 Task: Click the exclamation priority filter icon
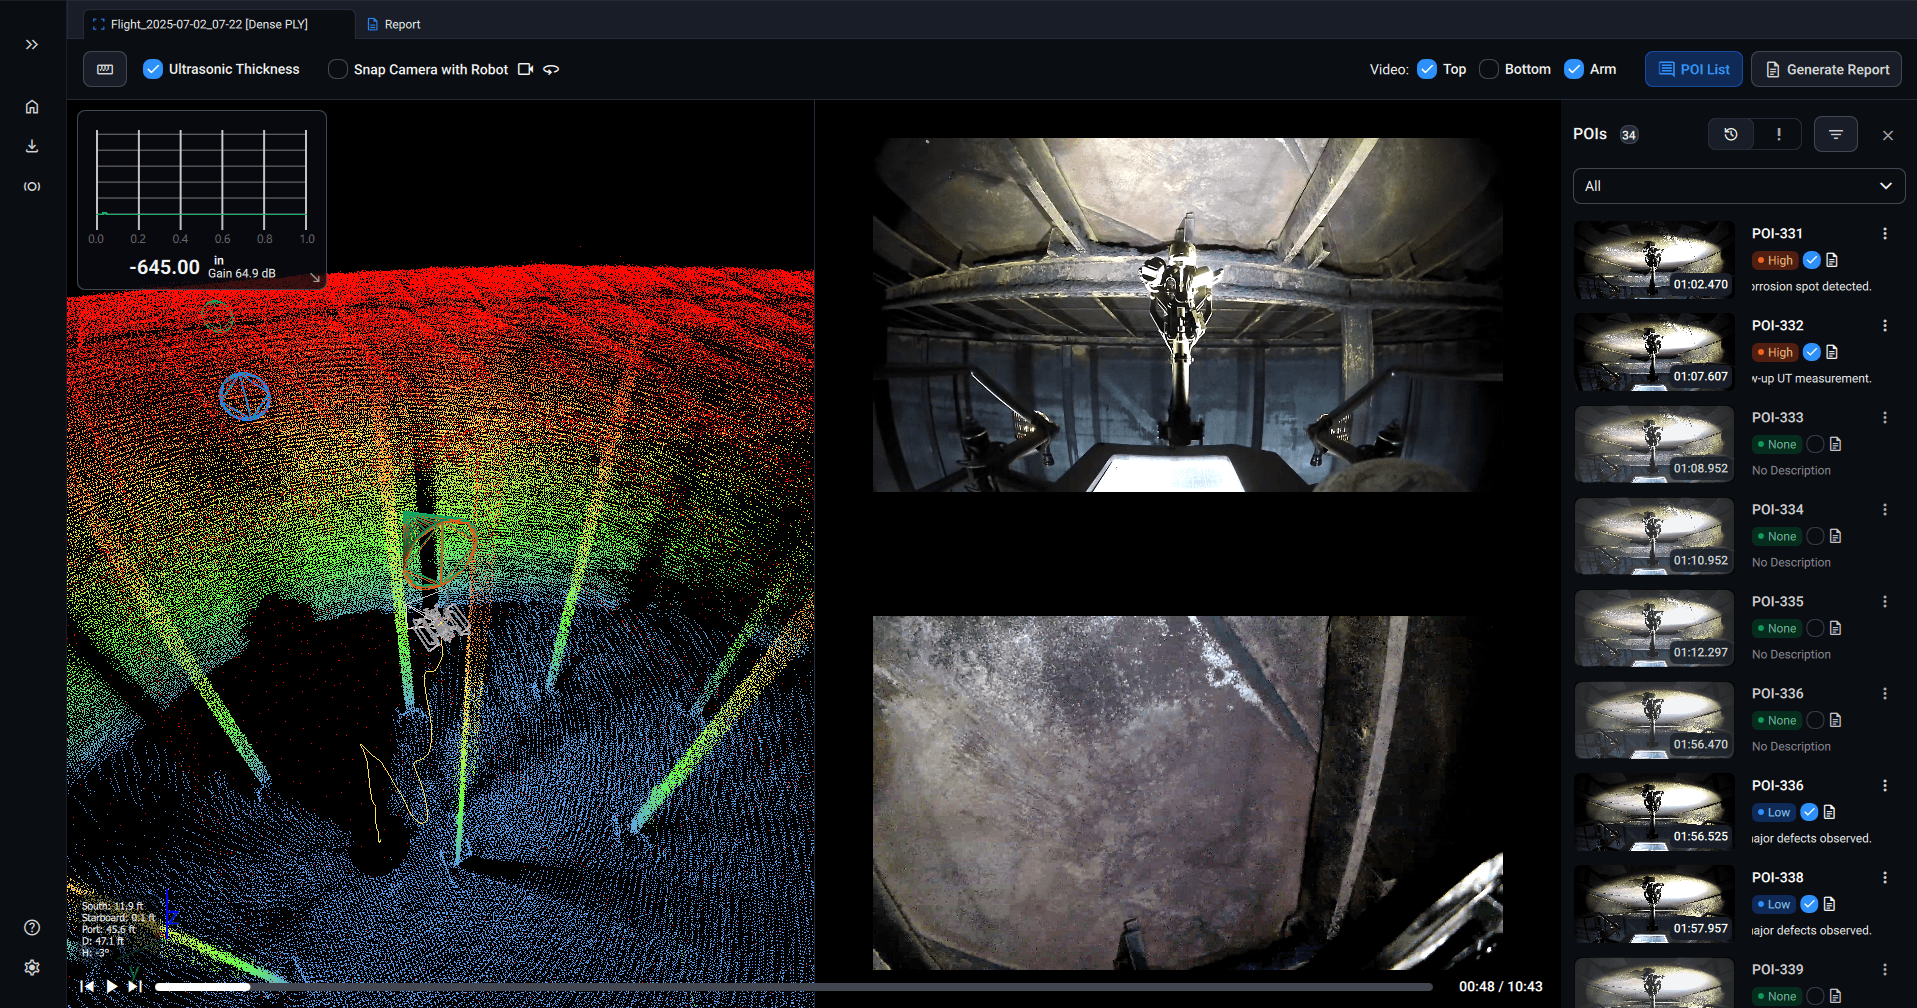1778,134
